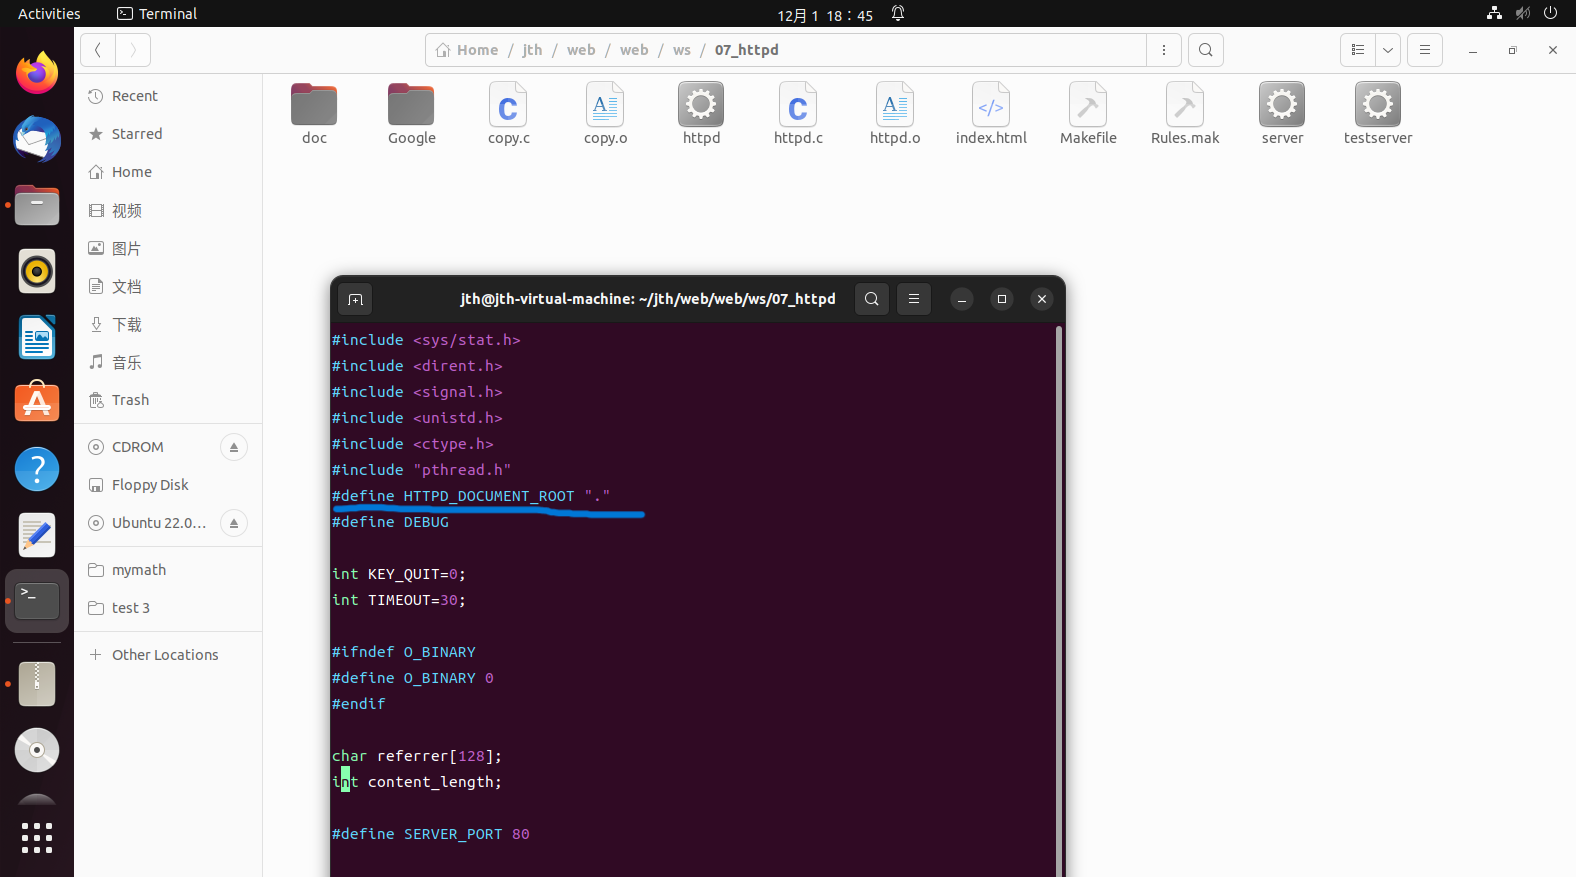
Task: Click the HTTPD_DOCUMENT_ROOT define line
Action: [x=471, y=496]
